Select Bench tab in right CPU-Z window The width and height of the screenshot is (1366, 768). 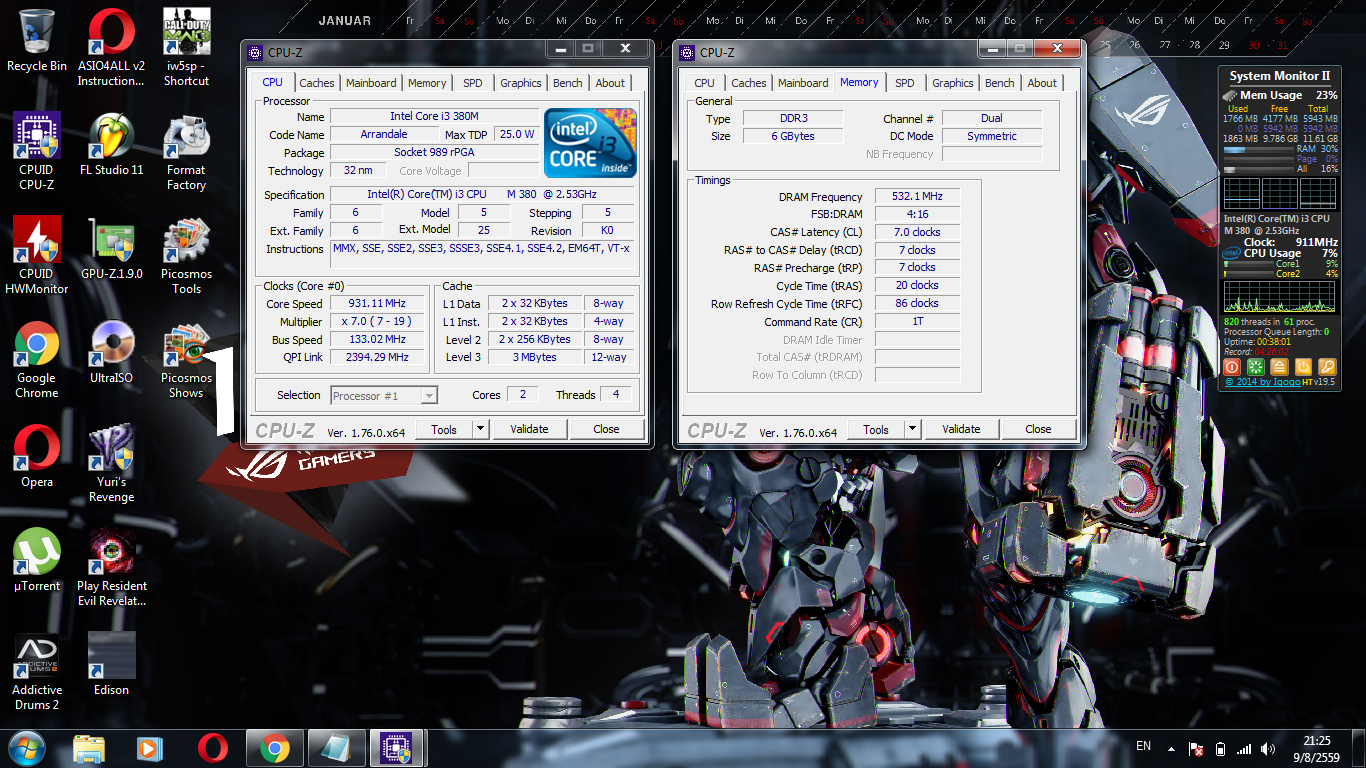pyautogui.click(x=999, y=83)
